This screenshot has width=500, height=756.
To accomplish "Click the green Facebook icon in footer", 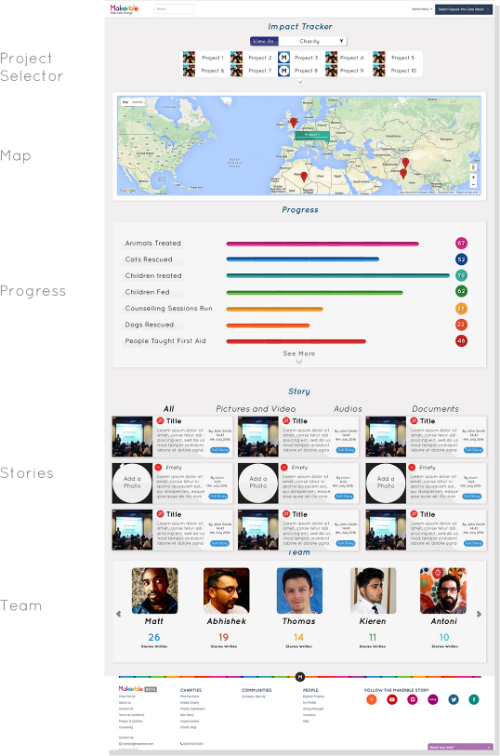I will pyautogui.click(x=474, y=699).
